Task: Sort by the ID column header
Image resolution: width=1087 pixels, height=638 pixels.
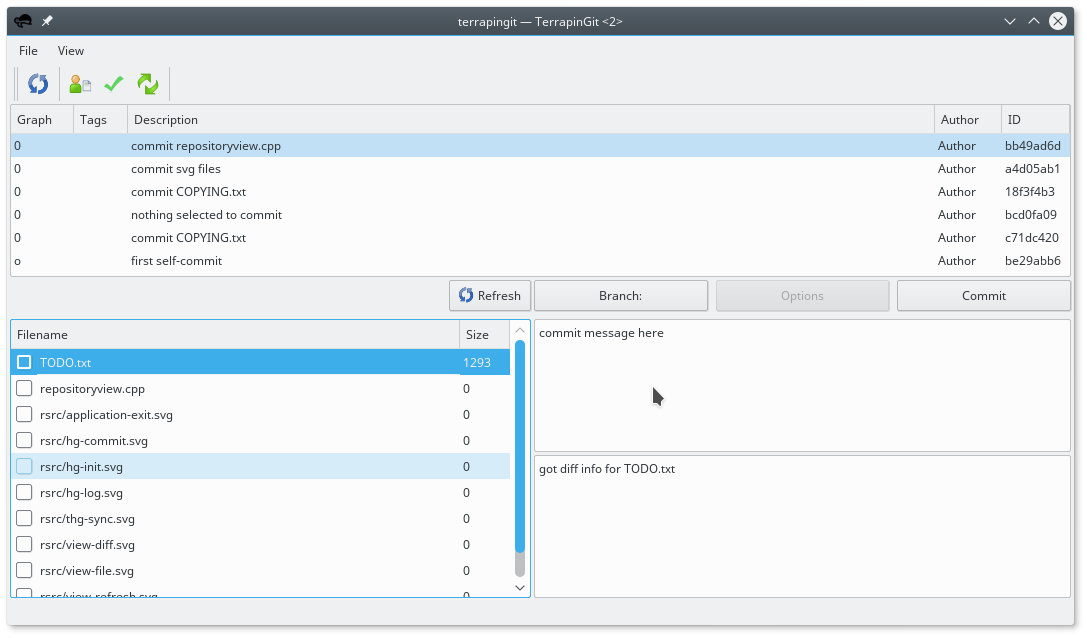Action: click(x=1036, y=119)
